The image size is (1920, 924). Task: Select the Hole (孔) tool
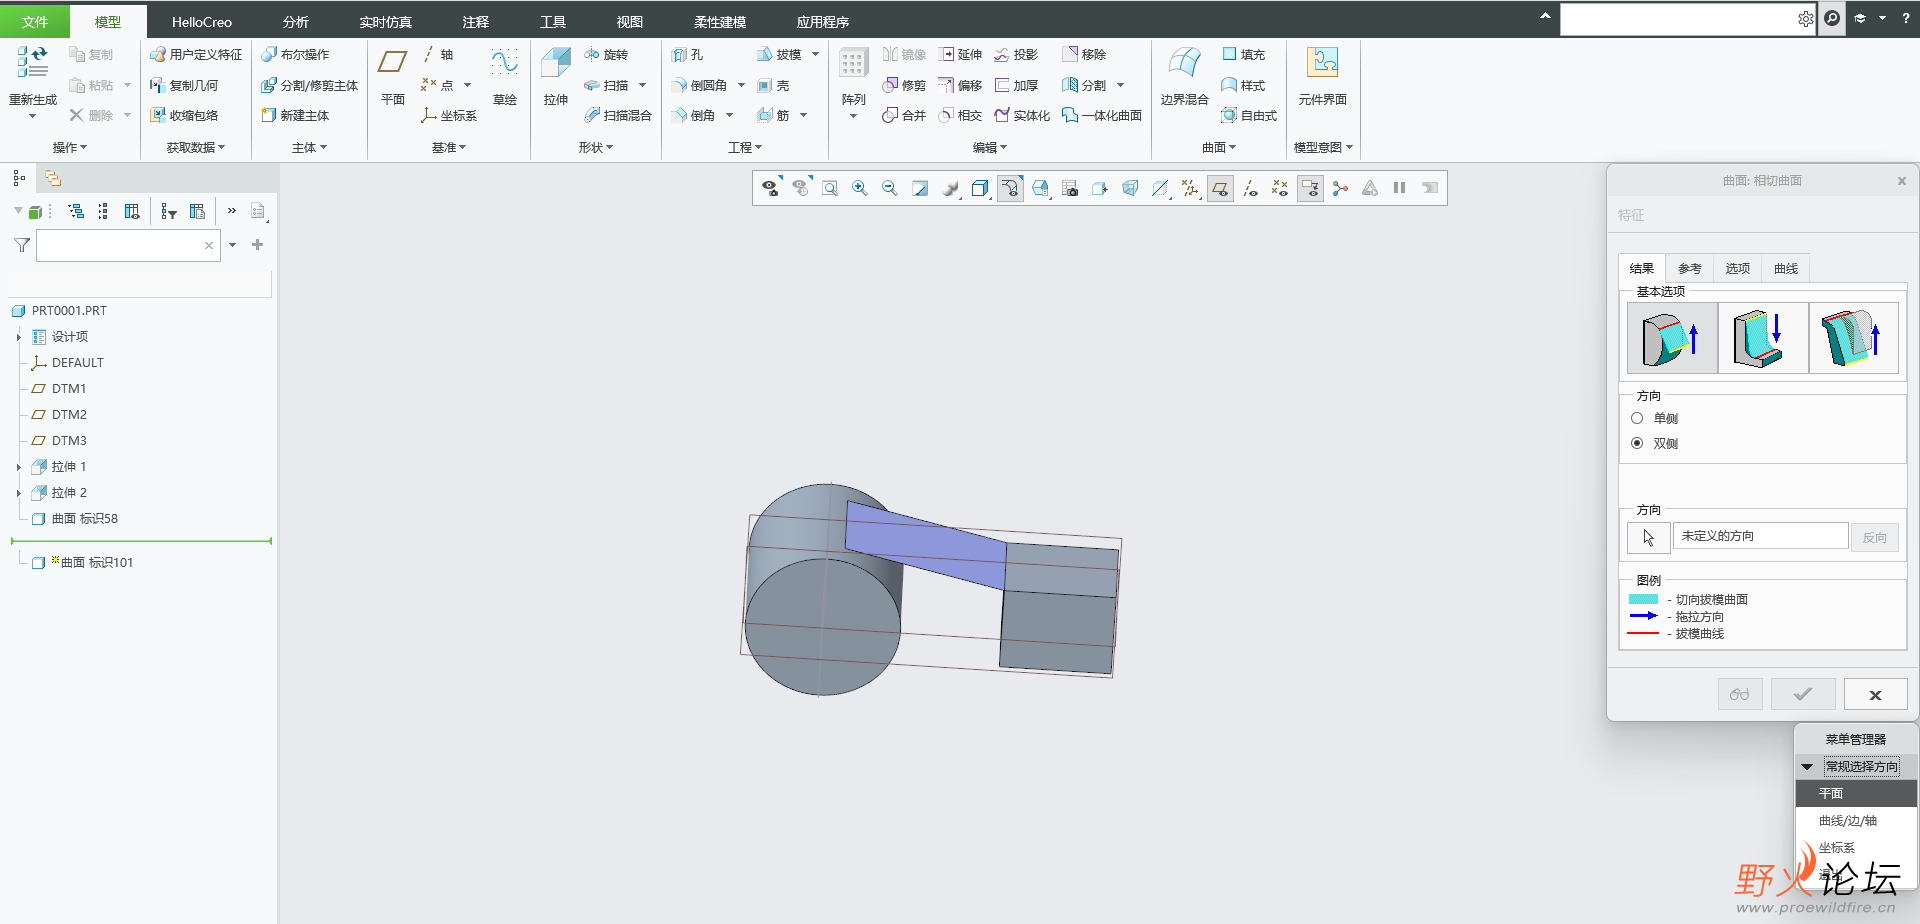click(x=688, y=55)
